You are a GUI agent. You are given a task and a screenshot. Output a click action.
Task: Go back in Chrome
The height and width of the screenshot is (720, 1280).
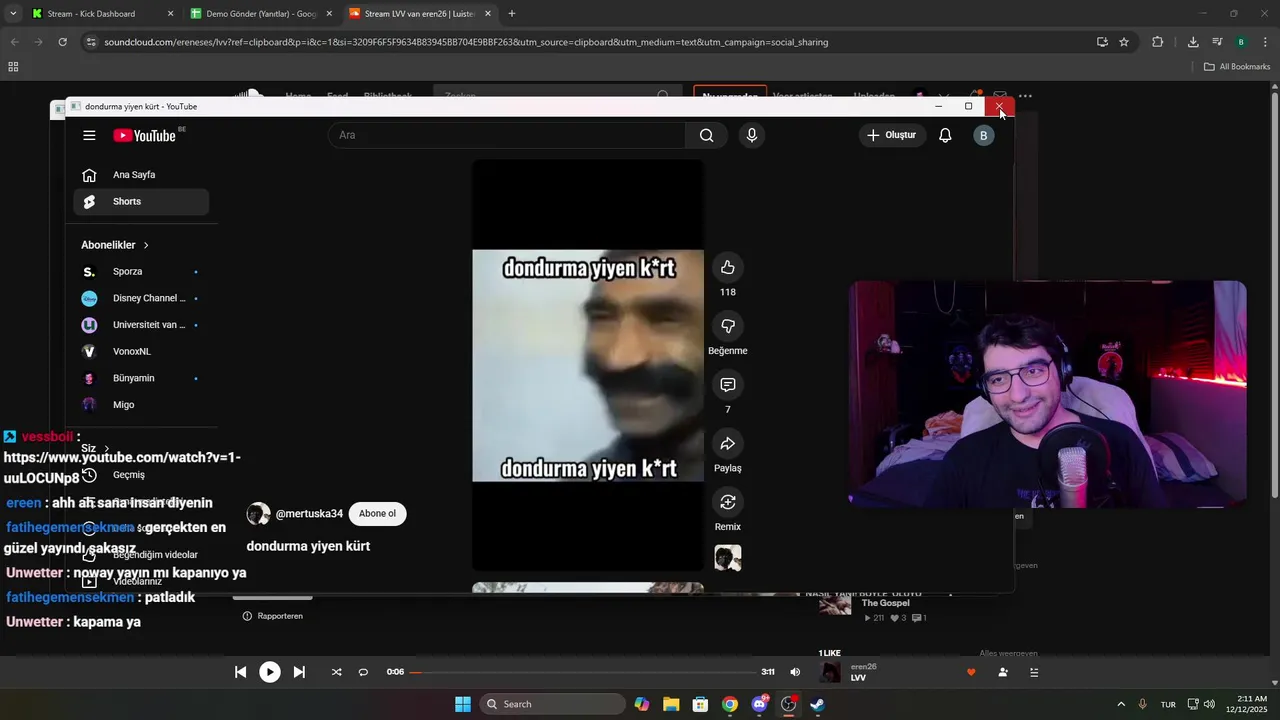click(x=14, y=42)
